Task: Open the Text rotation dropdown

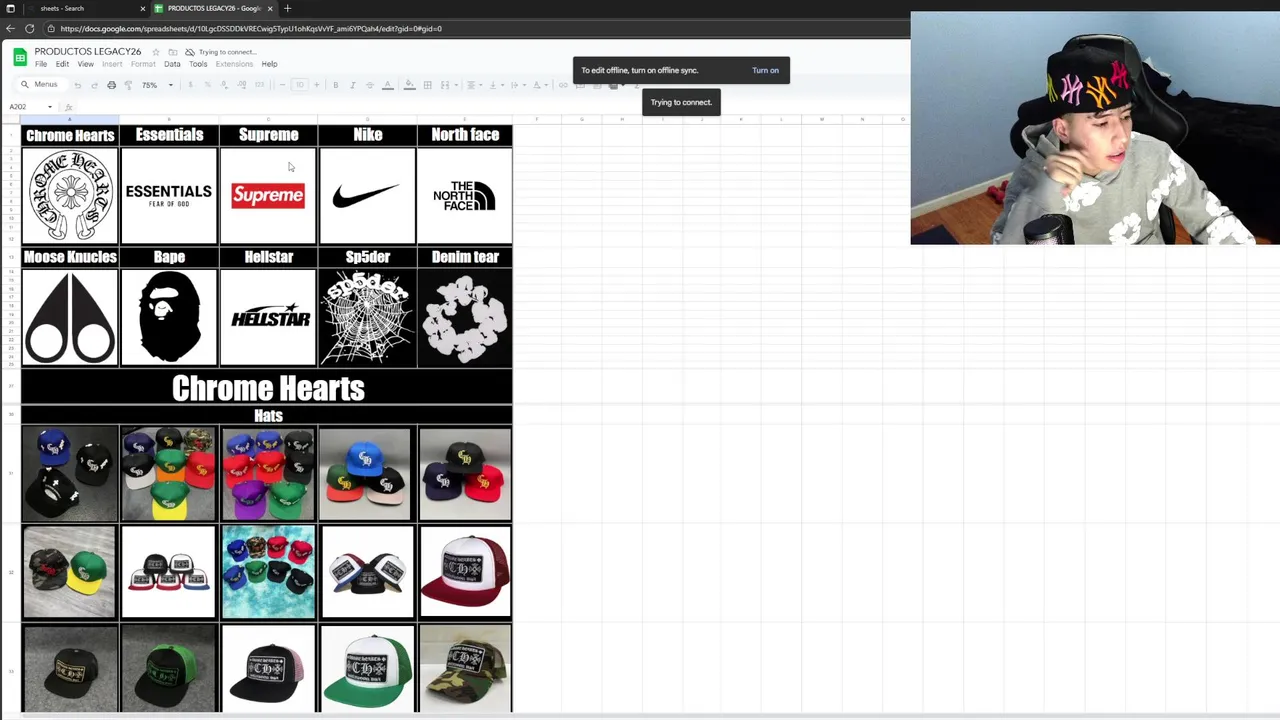Action: (540, 85)
